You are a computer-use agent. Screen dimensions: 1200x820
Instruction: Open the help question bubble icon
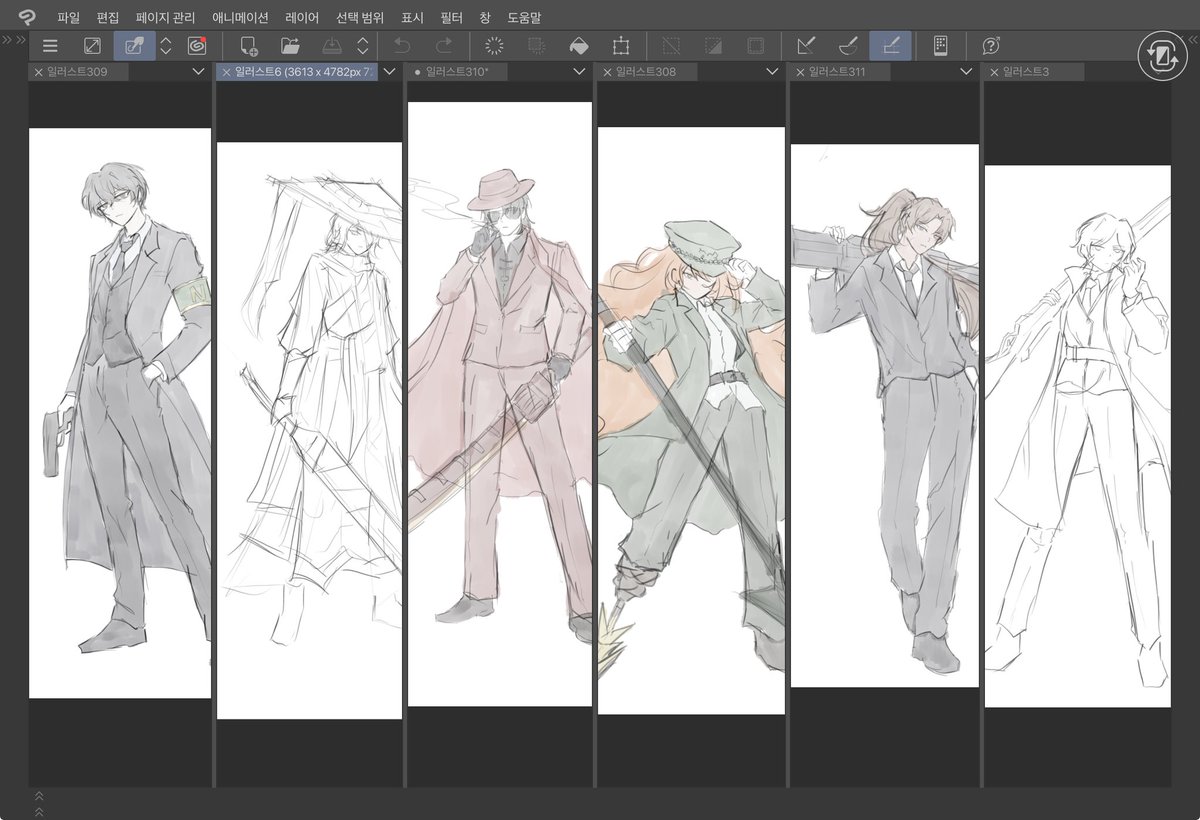click(991, 45)
